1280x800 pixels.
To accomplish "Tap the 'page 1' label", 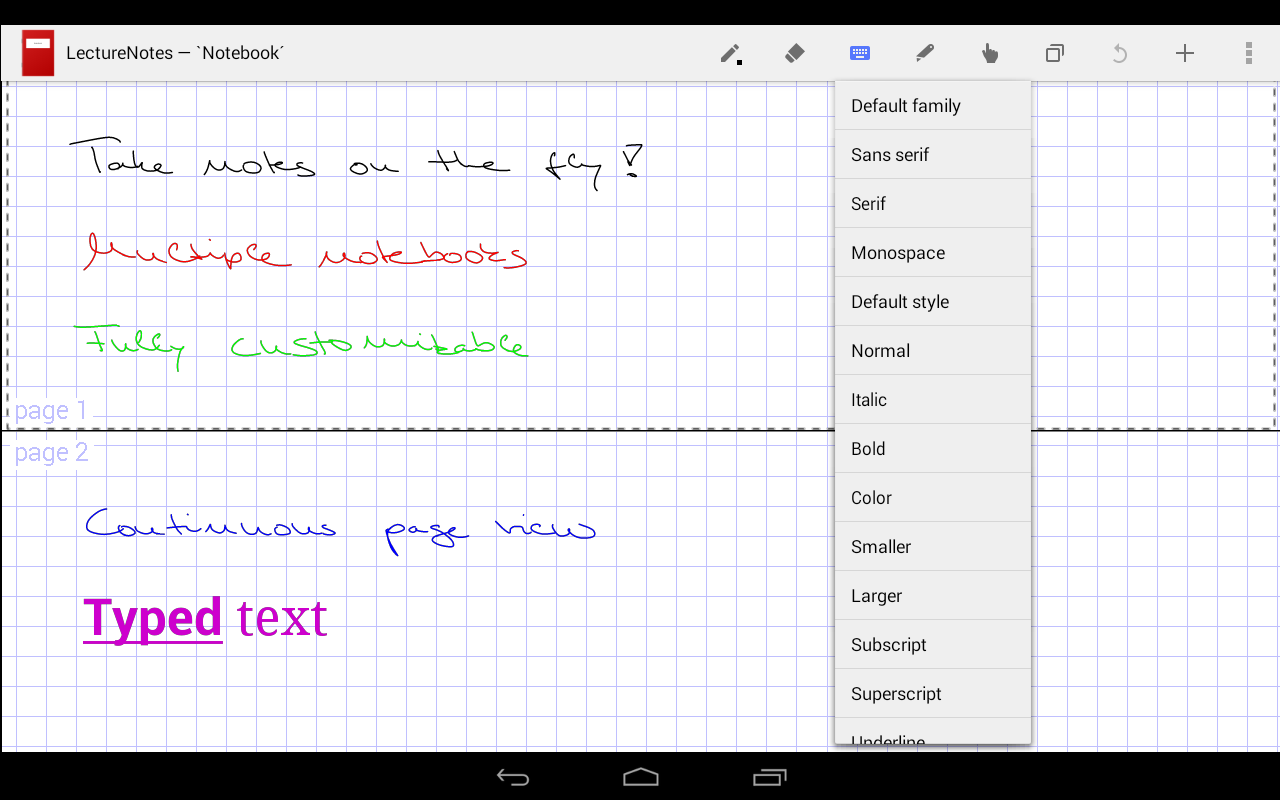I will 51,411.
